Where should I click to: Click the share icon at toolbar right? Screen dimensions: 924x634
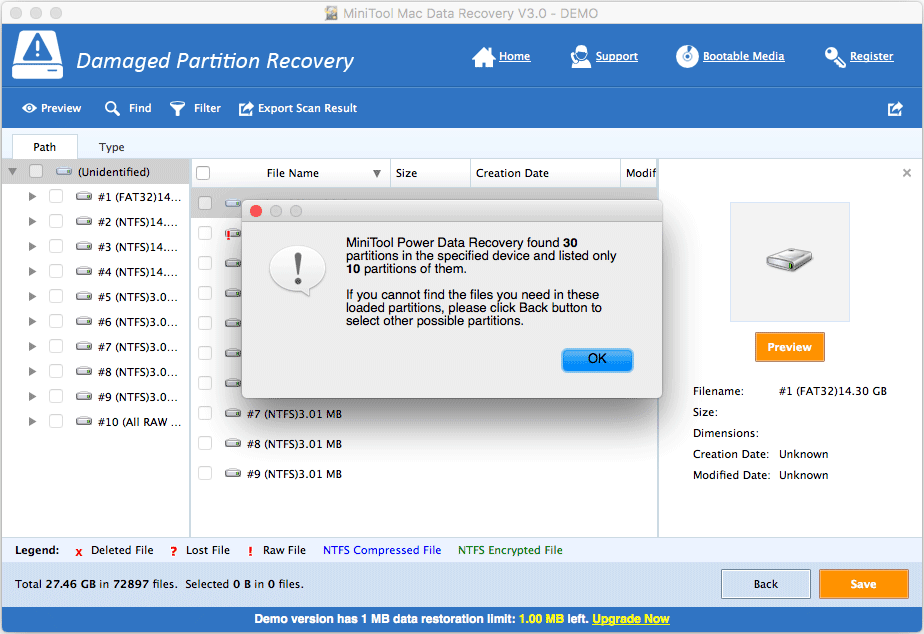pyautogui.click(x=895, y=109)
